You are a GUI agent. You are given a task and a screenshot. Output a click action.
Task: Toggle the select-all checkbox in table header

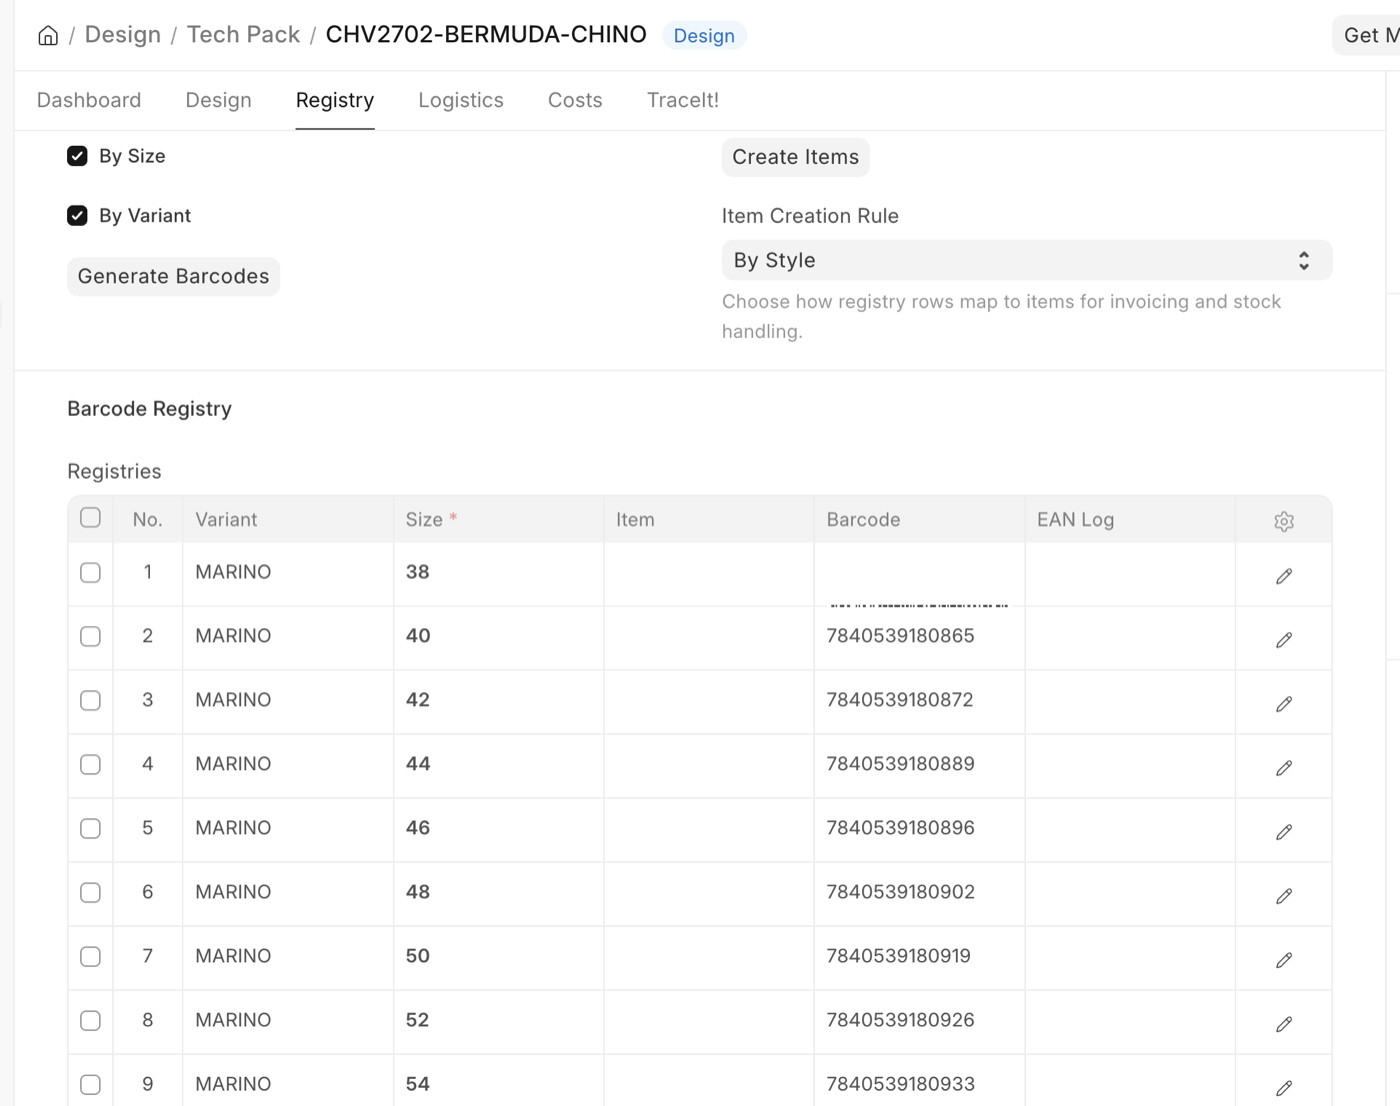pos(90,518)
